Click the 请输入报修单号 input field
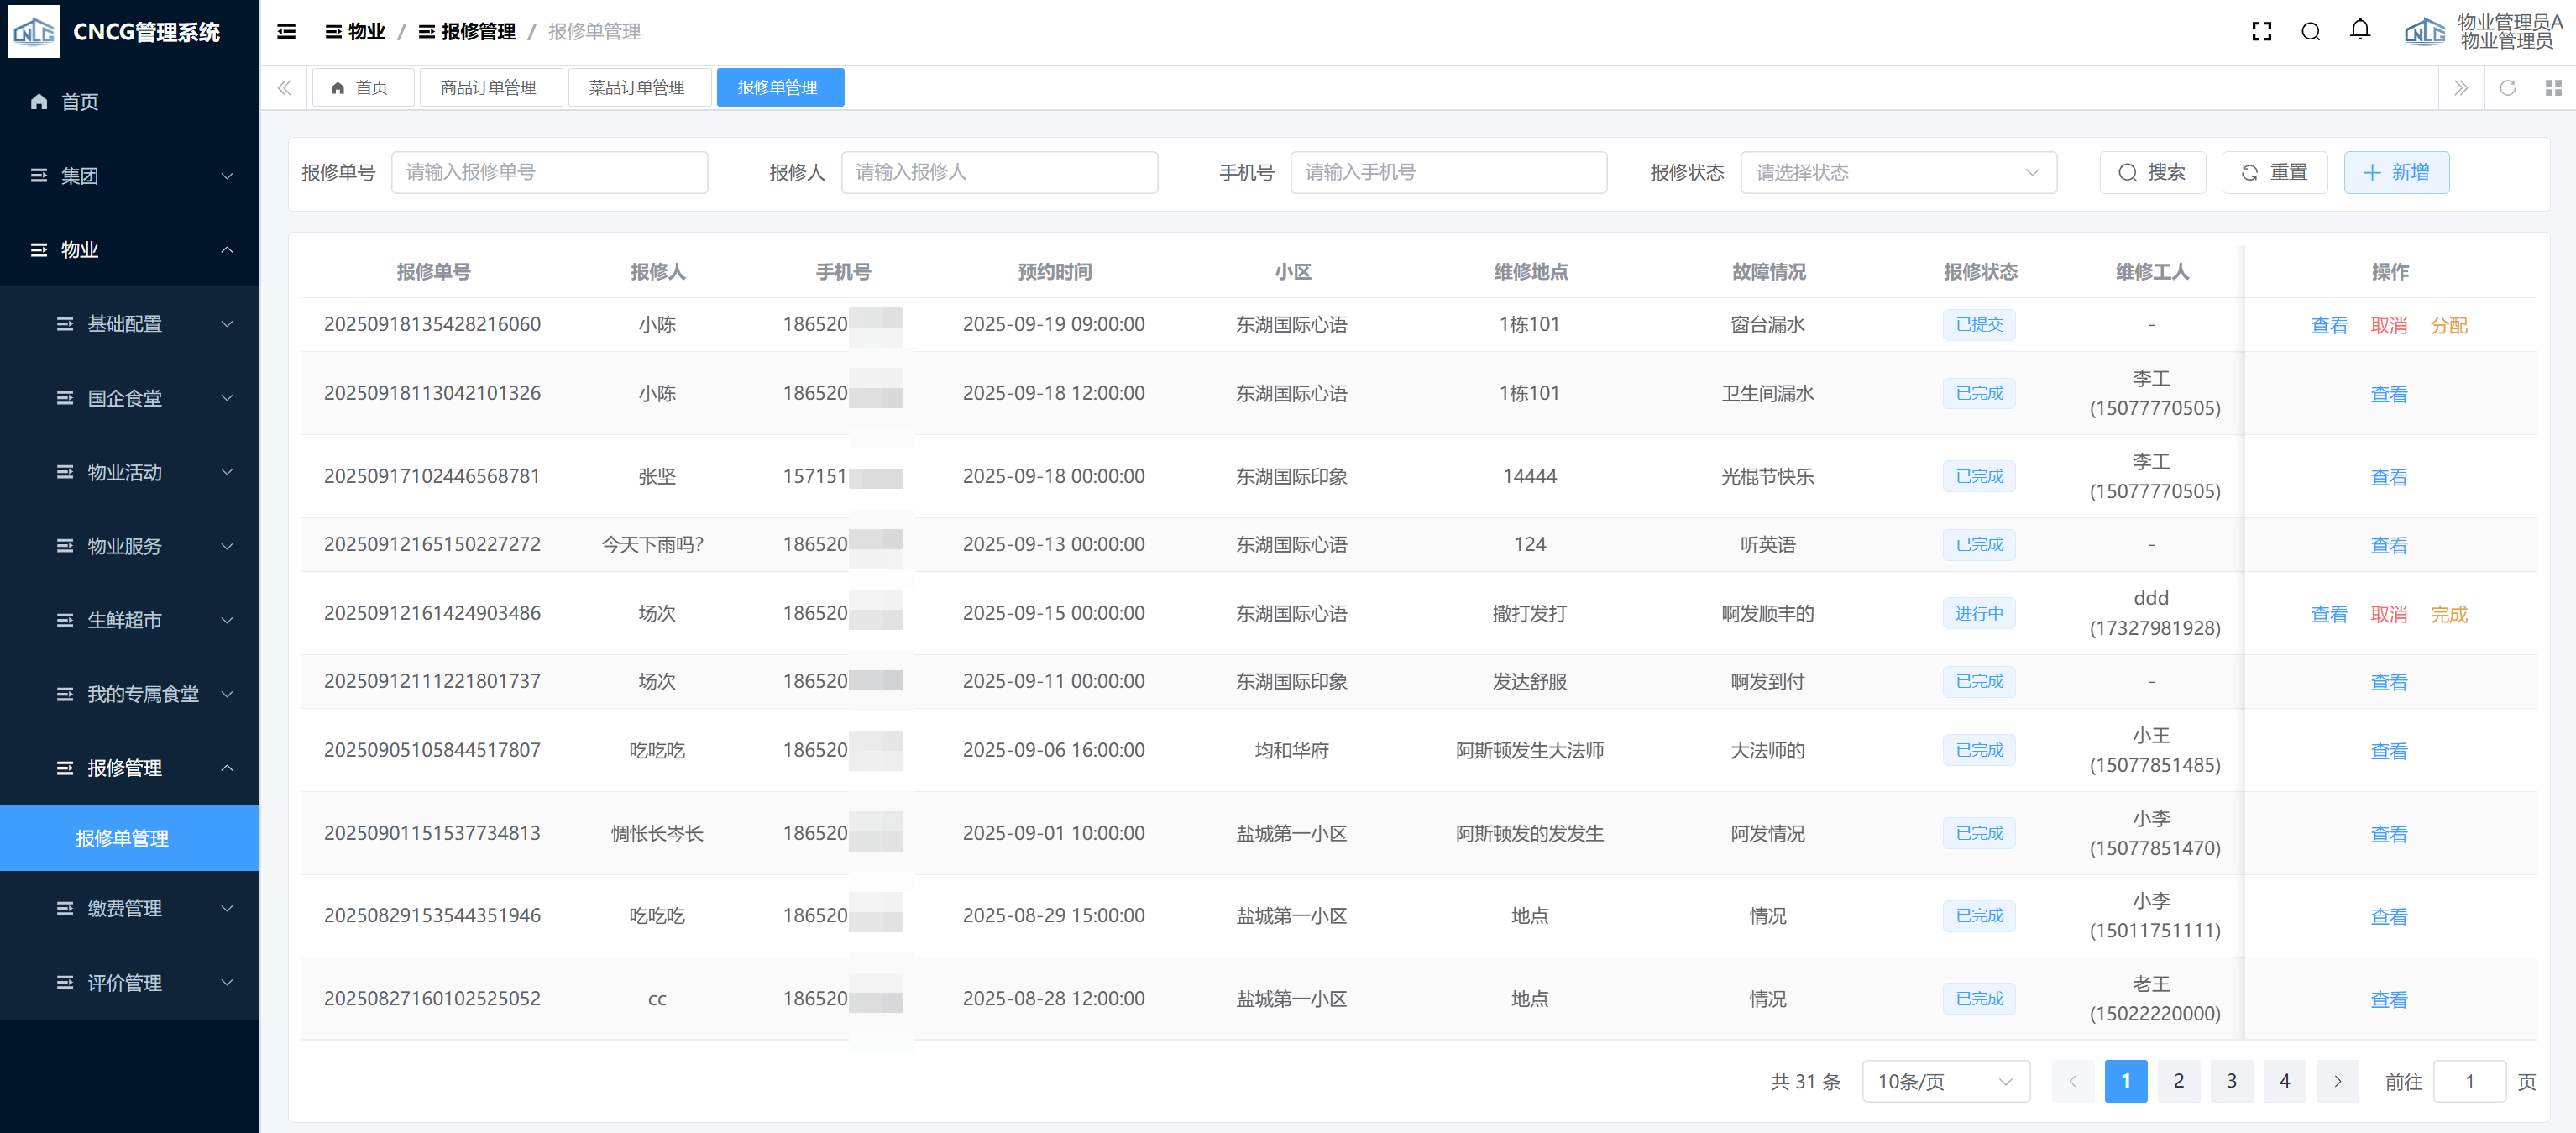 [x=549, y=173]
